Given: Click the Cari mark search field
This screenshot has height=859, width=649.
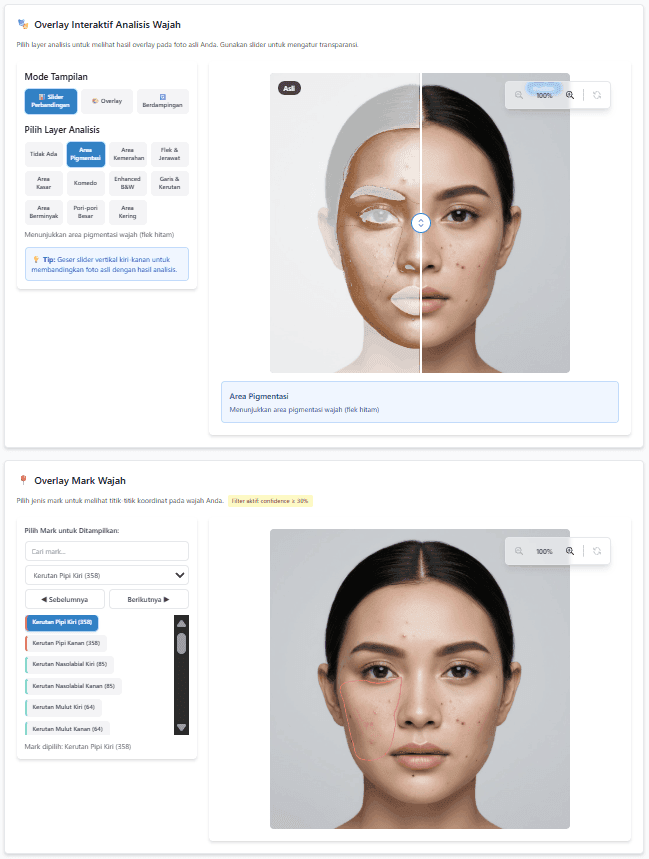Looking at the screenshot, I should [106, 551].
